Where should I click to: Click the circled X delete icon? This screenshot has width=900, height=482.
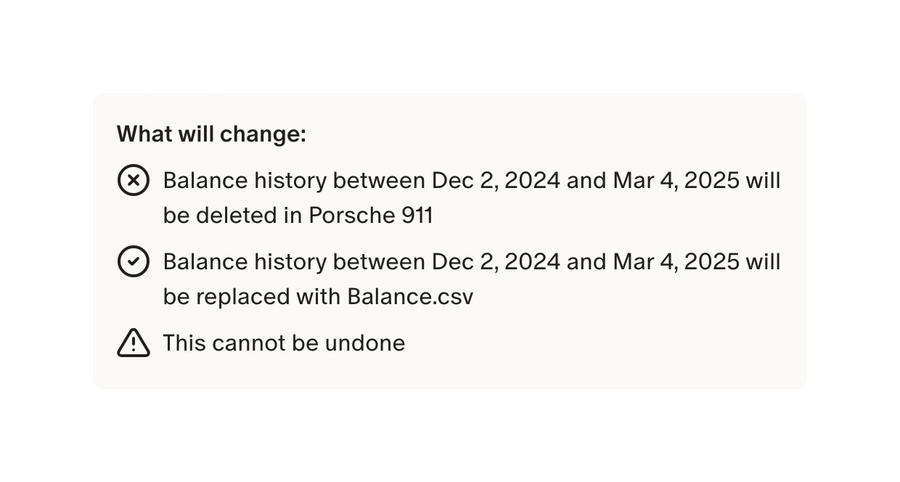coord(133,181)
